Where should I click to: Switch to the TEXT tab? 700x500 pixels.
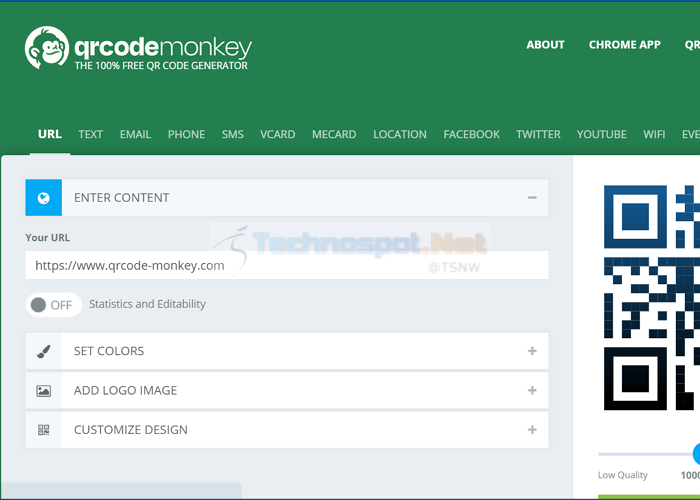coord(91,134)
